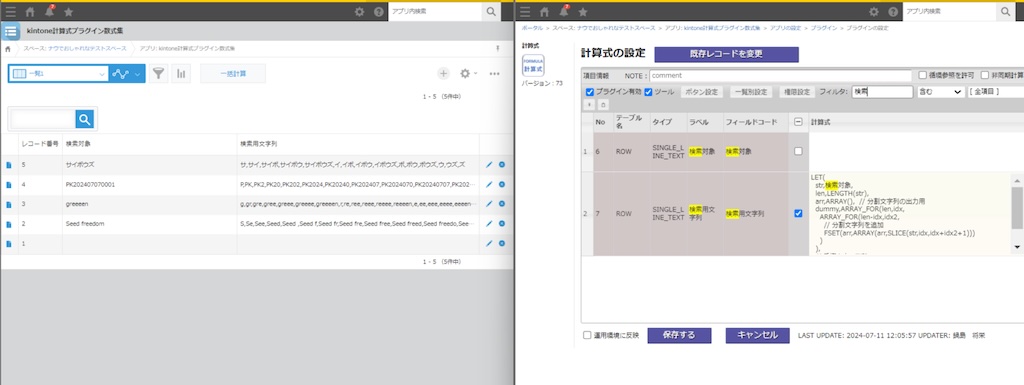Focus the フィルタ text field
This screenshot has height=385, width=1024.
882,92
